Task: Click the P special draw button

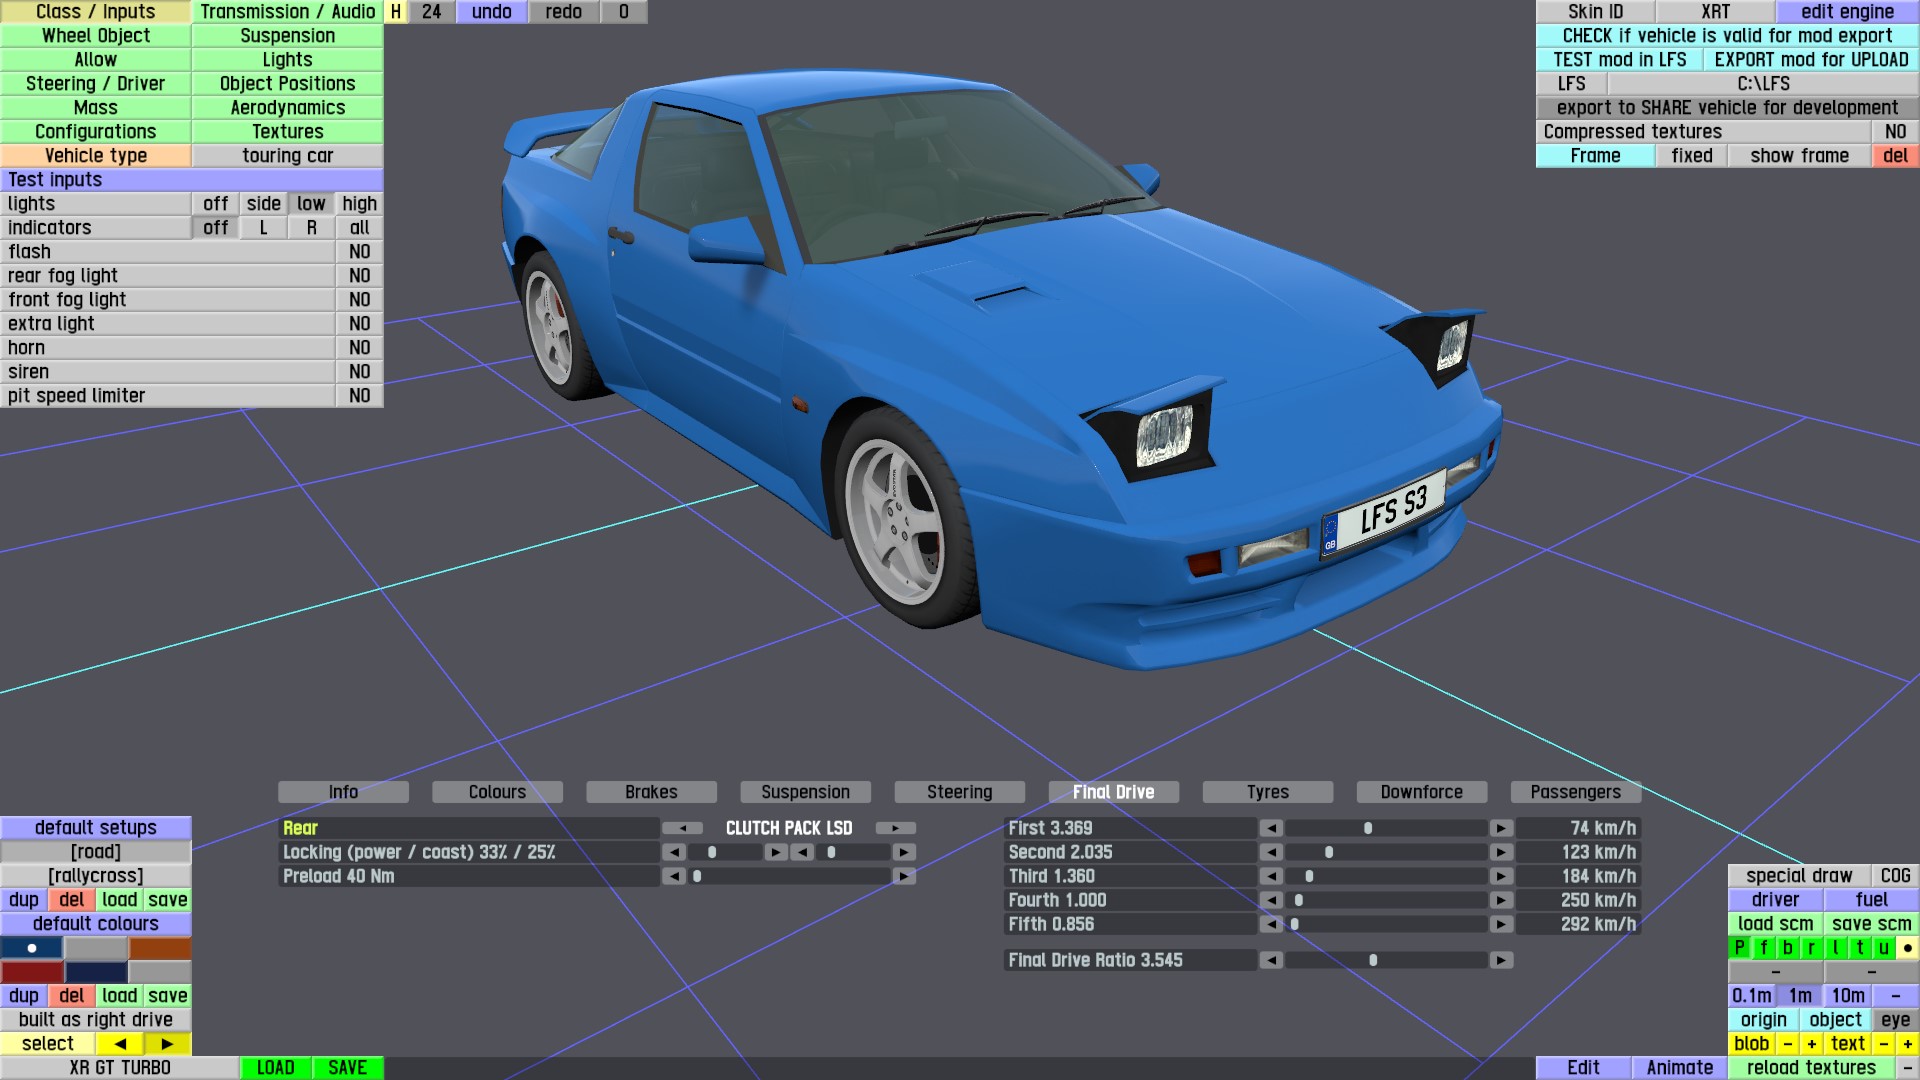Action: [x=1739, y=948]
